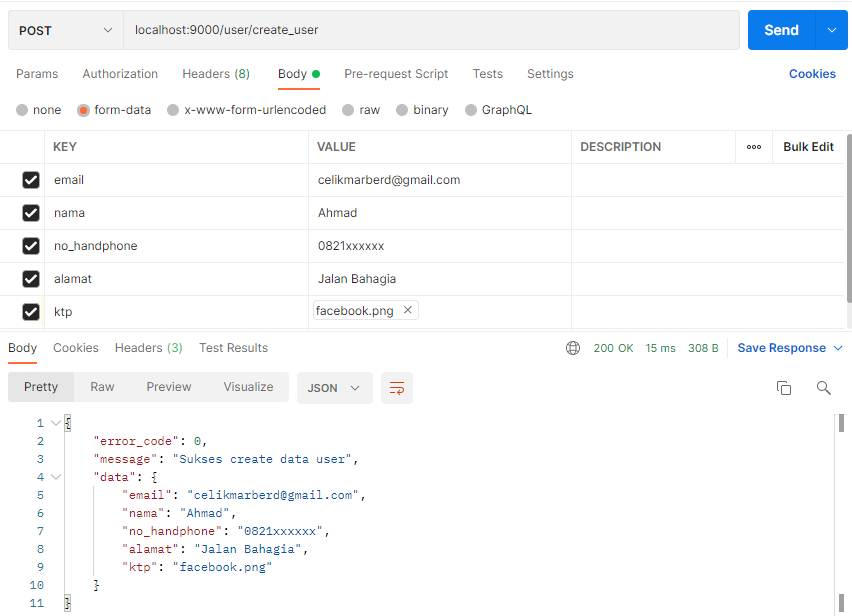Select the form-data radio button

click(x=83, y=110)
